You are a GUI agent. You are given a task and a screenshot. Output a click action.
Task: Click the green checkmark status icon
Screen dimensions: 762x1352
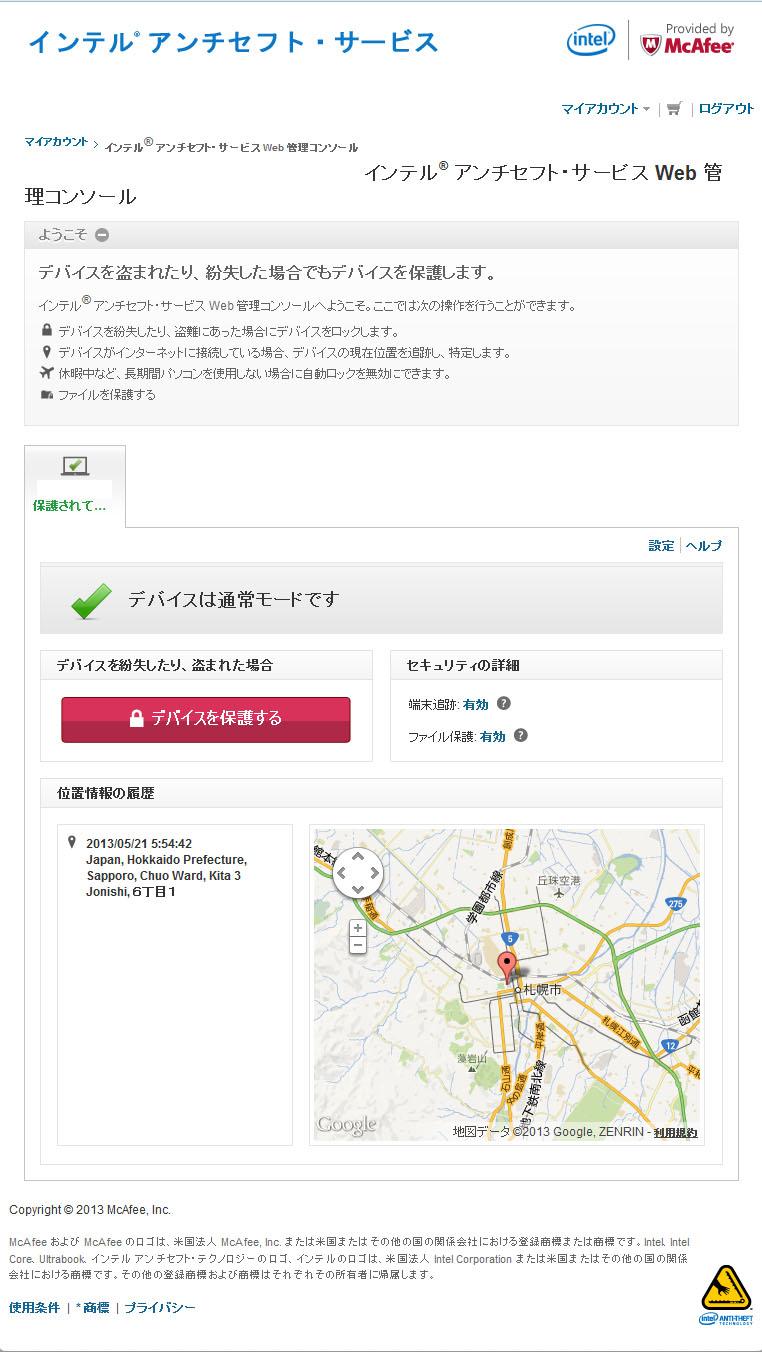pyautogui.click(x=91, y=600)
